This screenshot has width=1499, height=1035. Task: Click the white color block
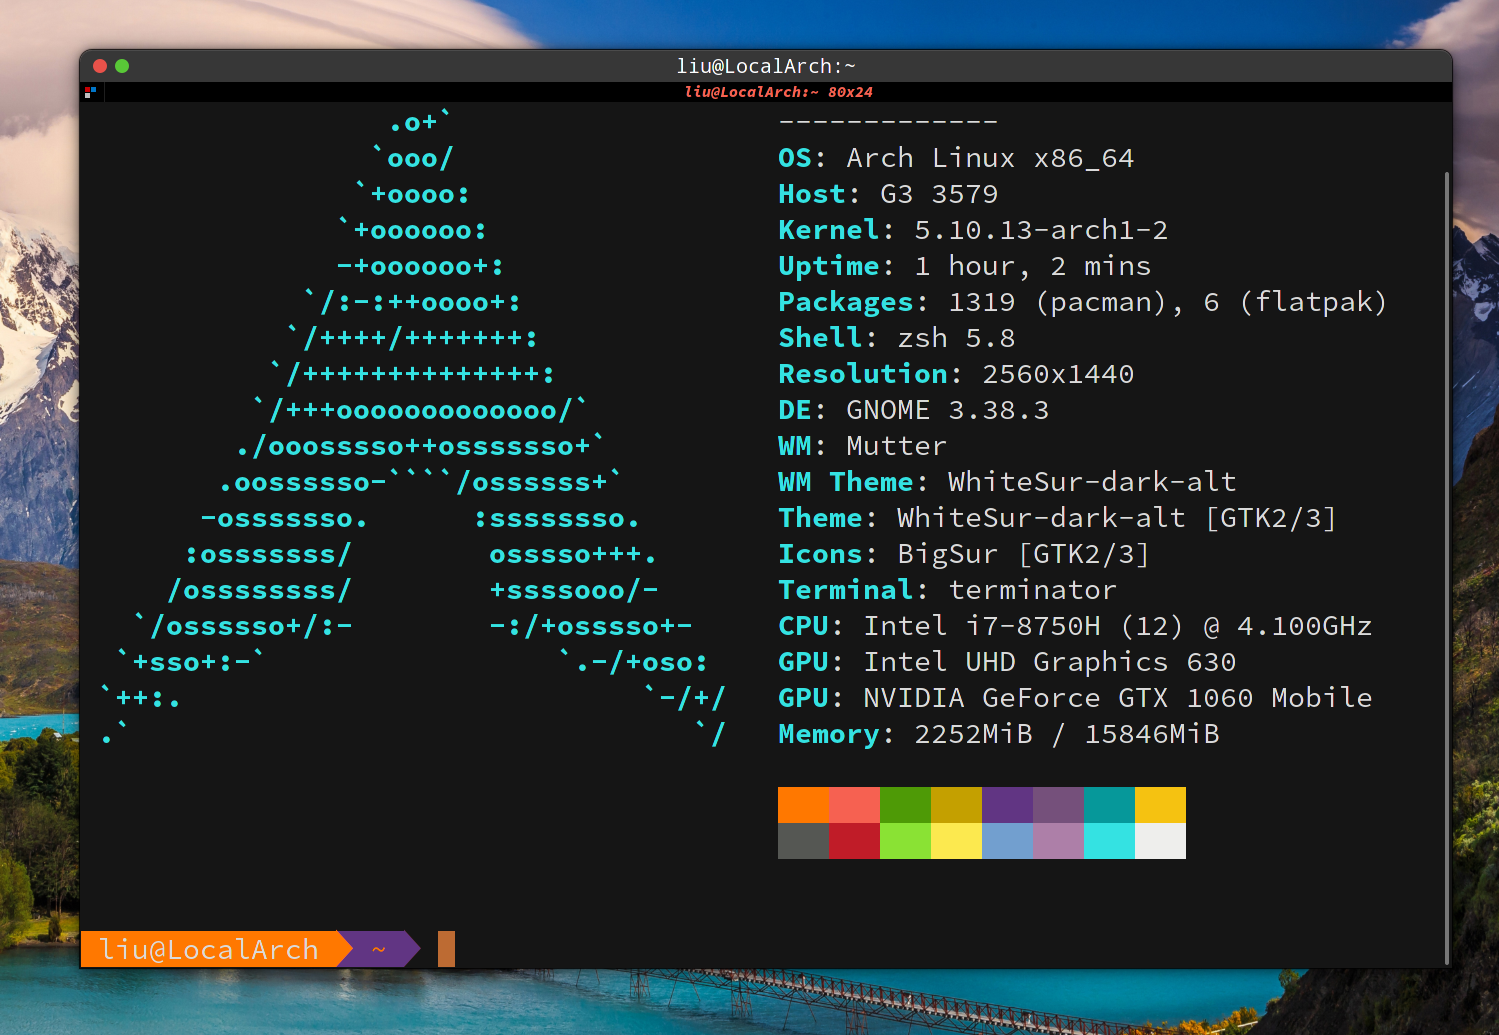[1161, 841]
